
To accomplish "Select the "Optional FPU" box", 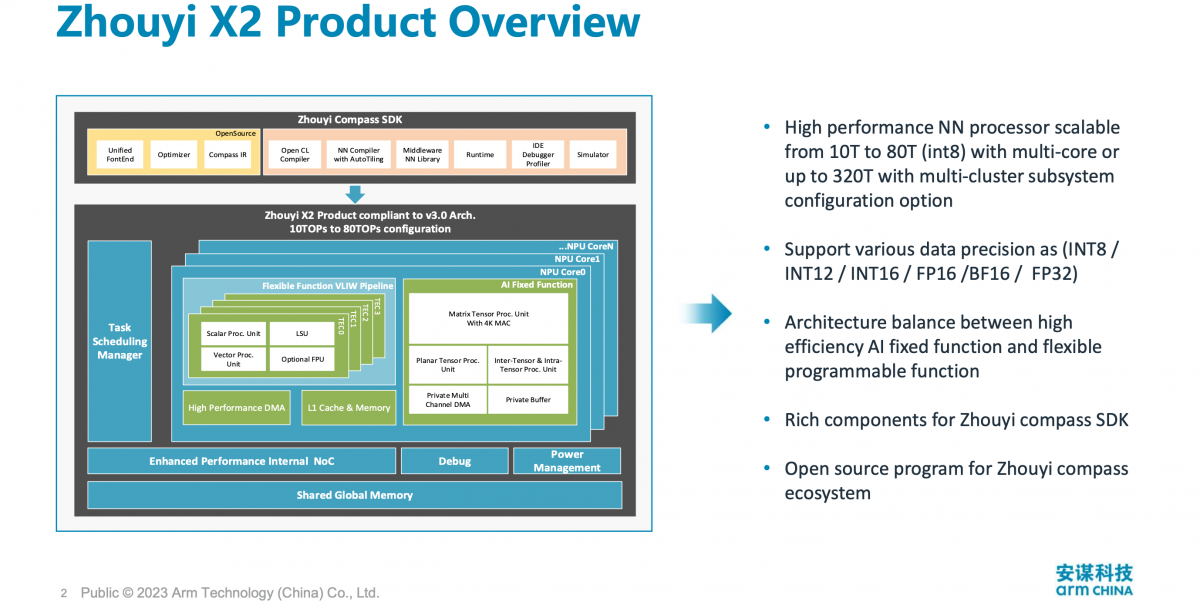I will [x=301, y=359].
